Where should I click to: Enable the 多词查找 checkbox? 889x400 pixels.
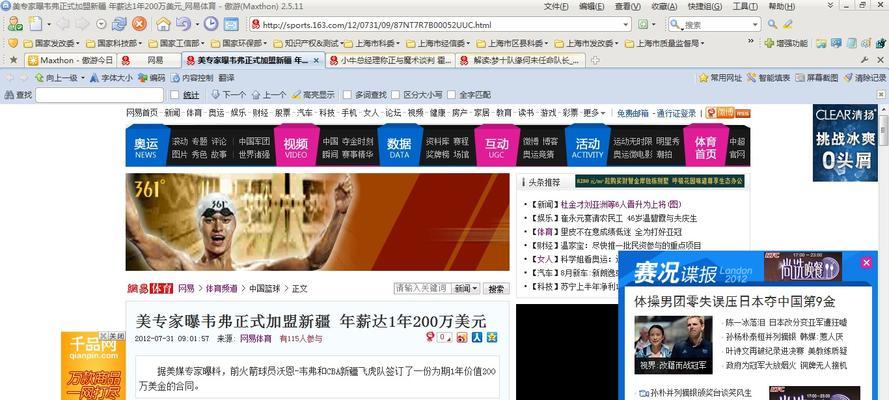346,95
